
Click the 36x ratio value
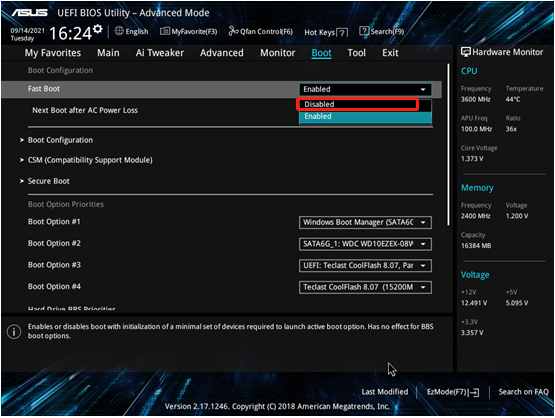coord(511,129)
